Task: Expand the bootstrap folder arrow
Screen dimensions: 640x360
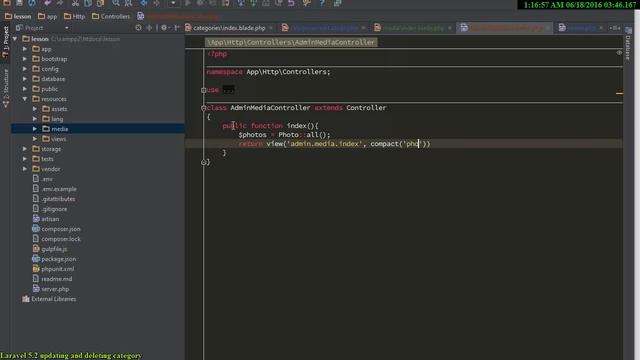Action: point(25,59)
